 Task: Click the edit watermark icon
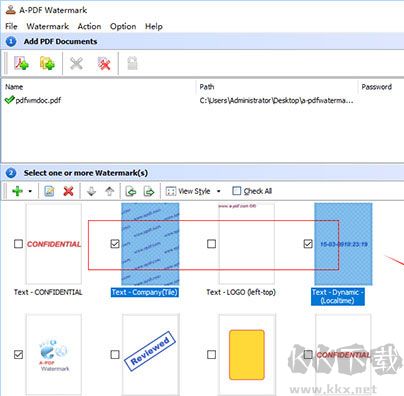(49, 191)
